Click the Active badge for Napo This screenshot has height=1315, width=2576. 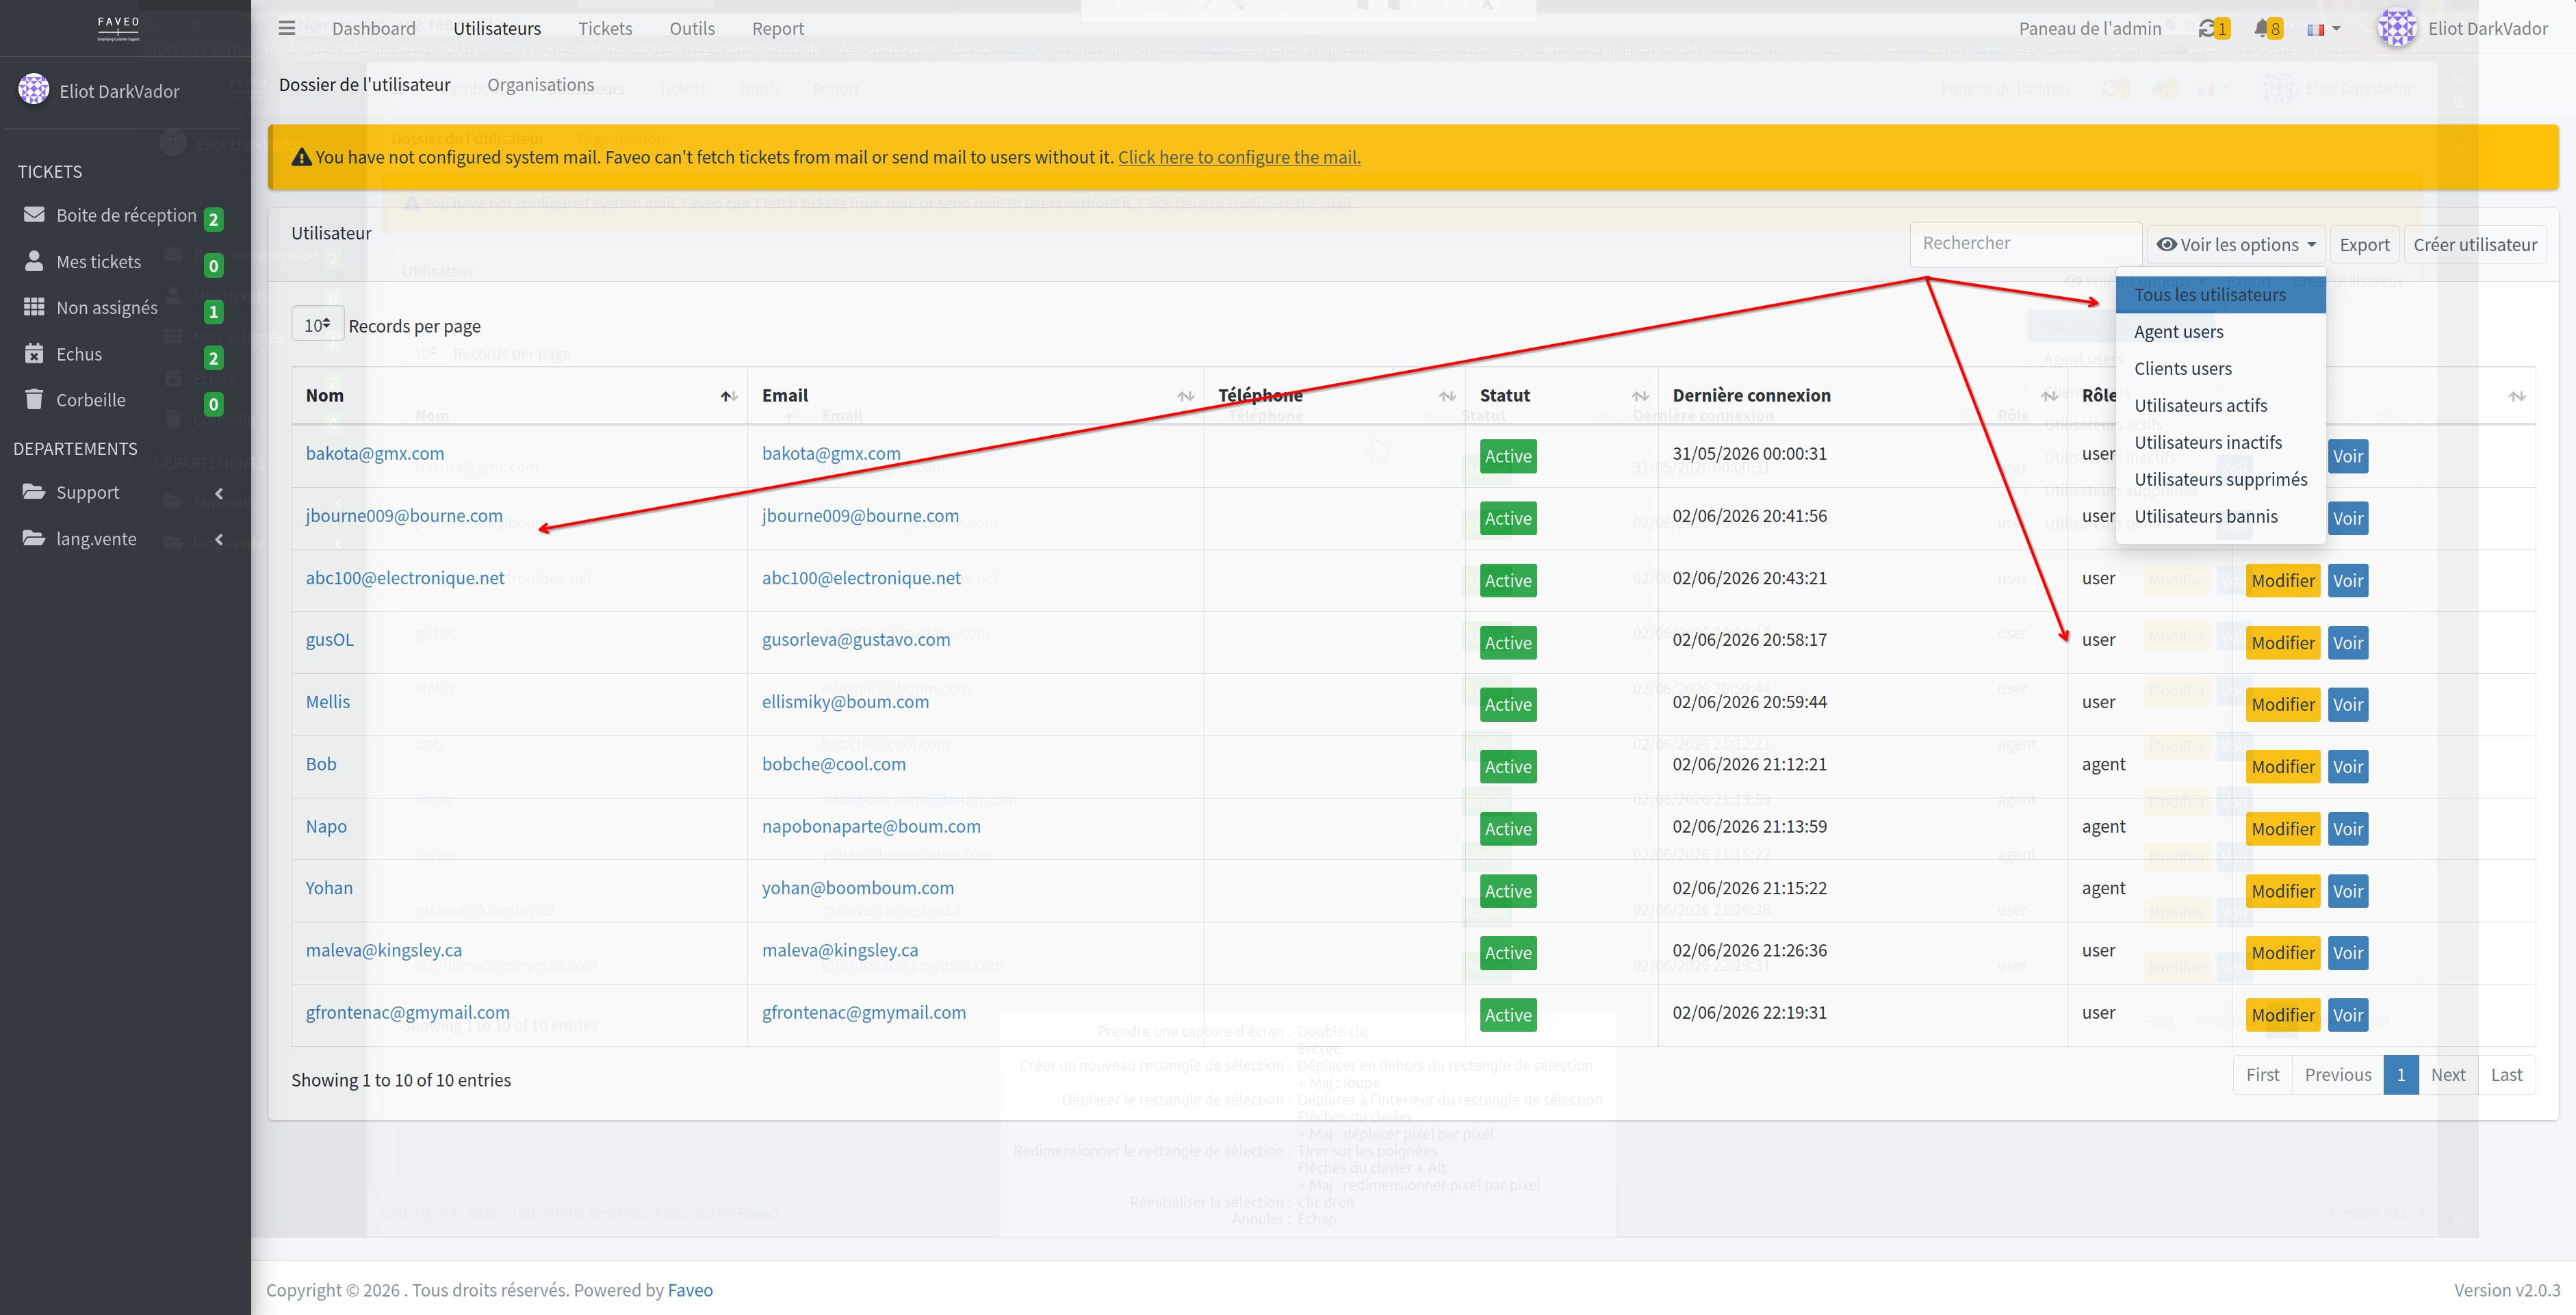[x=1508, y=828]
